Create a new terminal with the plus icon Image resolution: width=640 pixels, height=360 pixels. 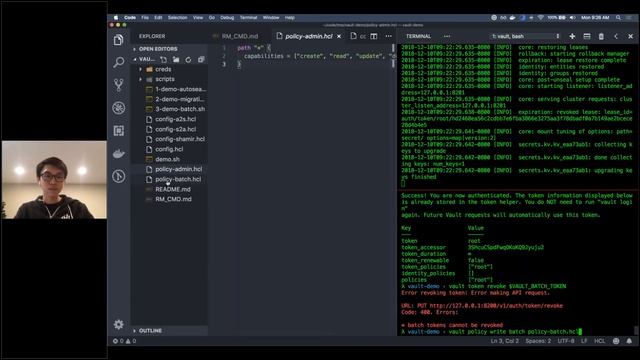[572, 36]
